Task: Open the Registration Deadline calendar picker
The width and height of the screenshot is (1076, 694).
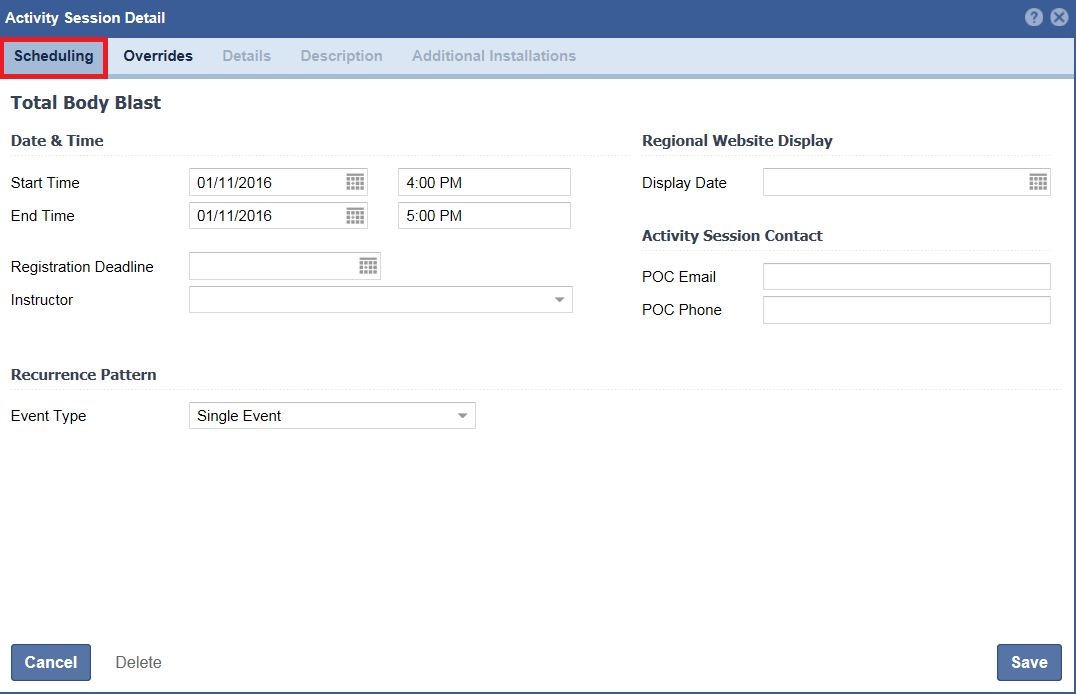Action: pyautogui.click(x=368, y=266)
